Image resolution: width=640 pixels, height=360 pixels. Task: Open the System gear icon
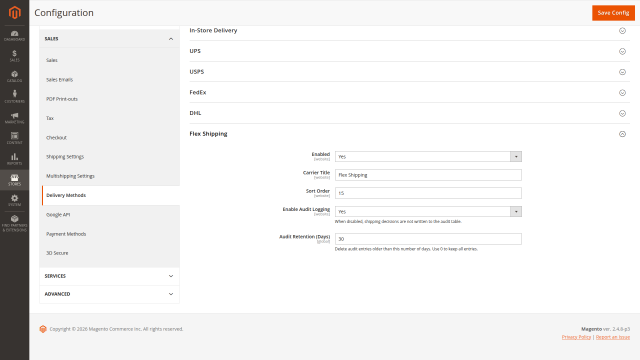pyautogui.click(x=15, y=200)
